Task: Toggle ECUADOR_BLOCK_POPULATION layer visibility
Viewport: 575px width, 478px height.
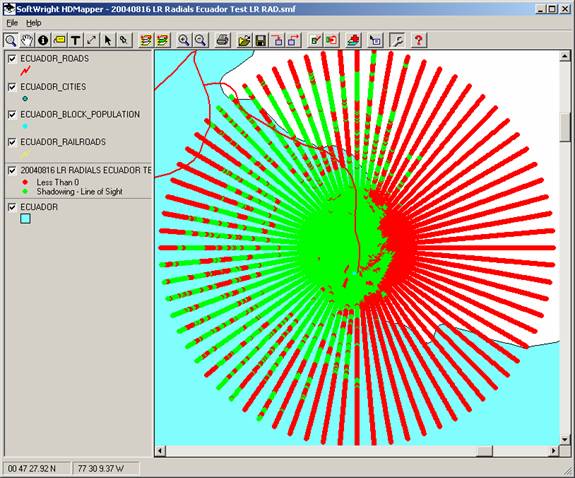Action: tap(12, 114)
